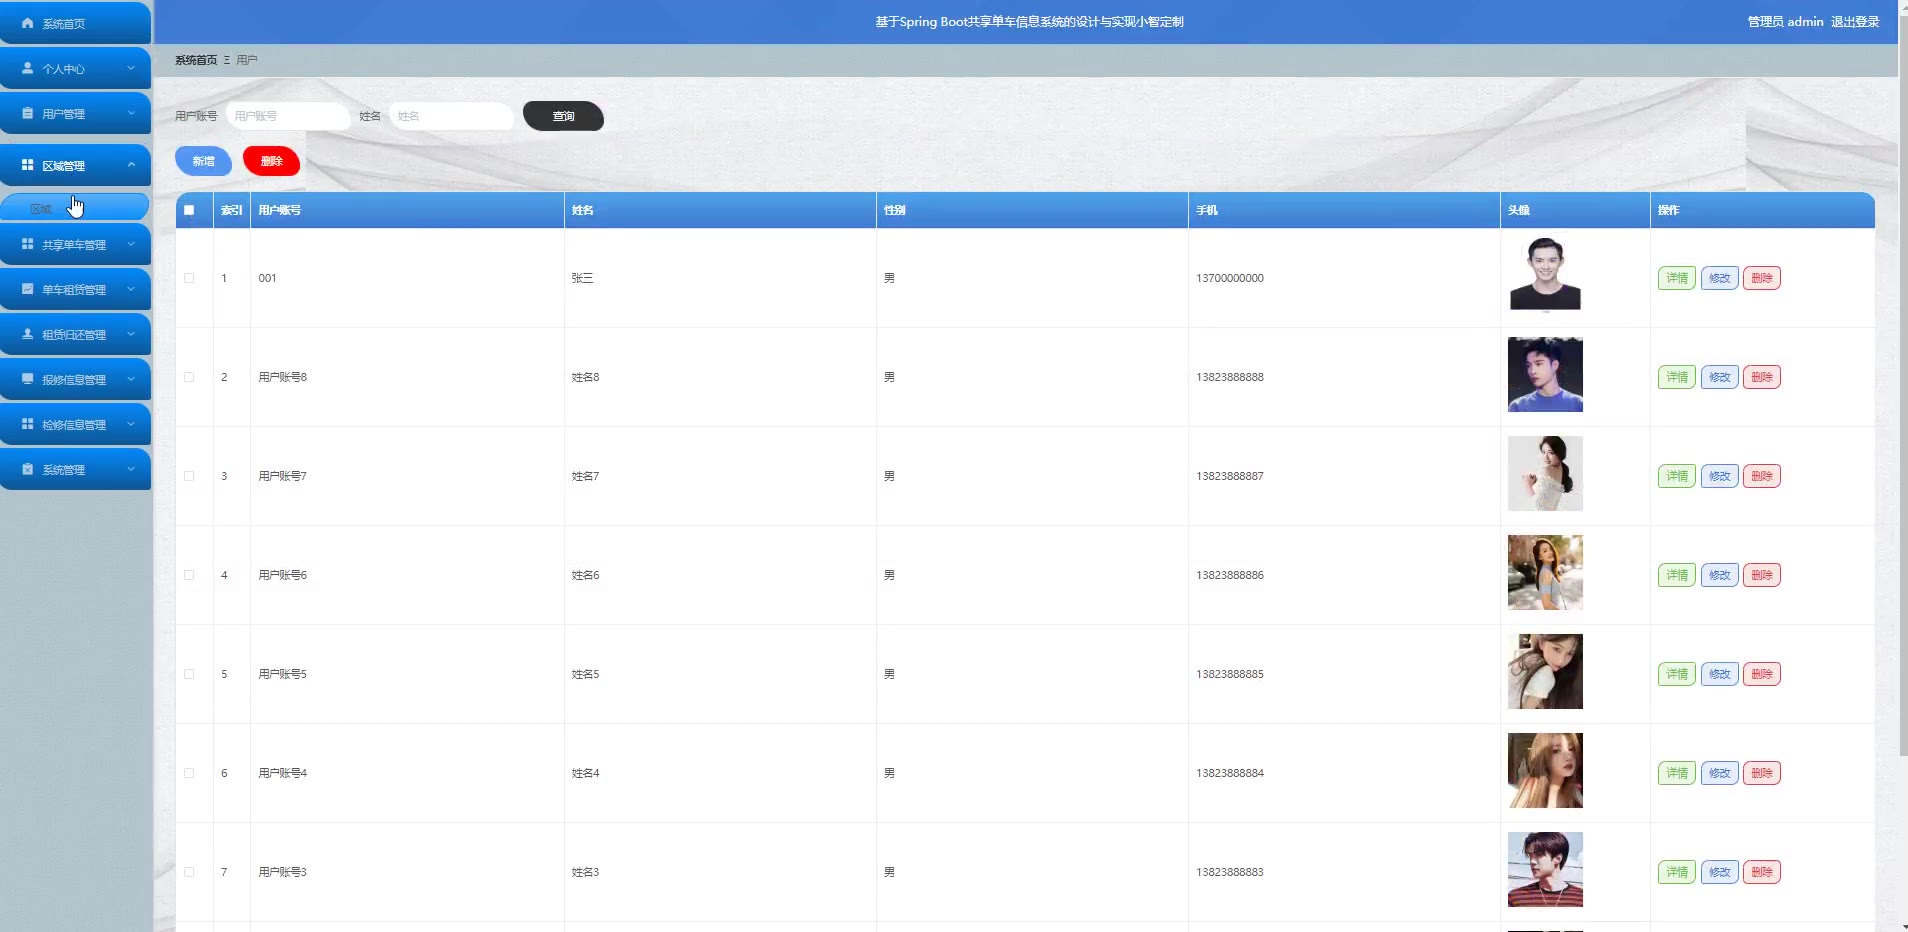Click the icon beside 用户管理 in sidebar
The height and width of the screenshot is (932, 1908).
point(27,113)
